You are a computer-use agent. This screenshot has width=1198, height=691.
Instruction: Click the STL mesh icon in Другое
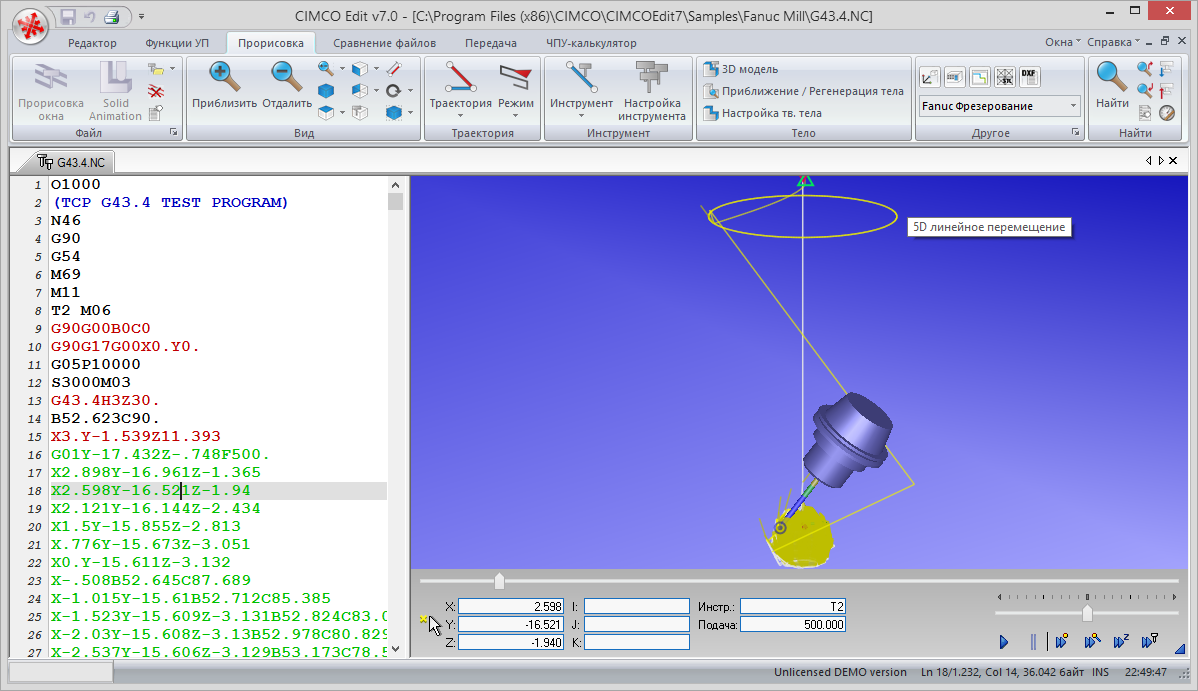[1005, 77]
